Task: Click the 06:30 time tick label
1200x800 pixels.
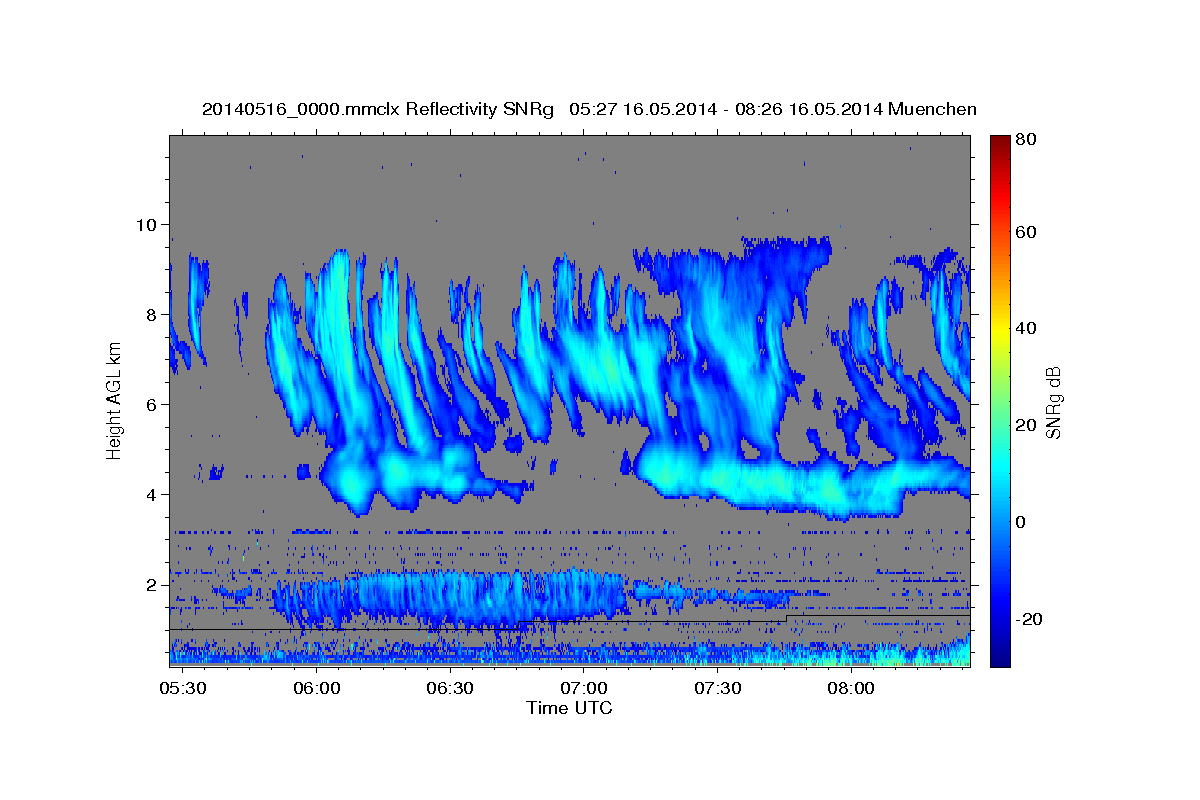Action: [451, 689]
